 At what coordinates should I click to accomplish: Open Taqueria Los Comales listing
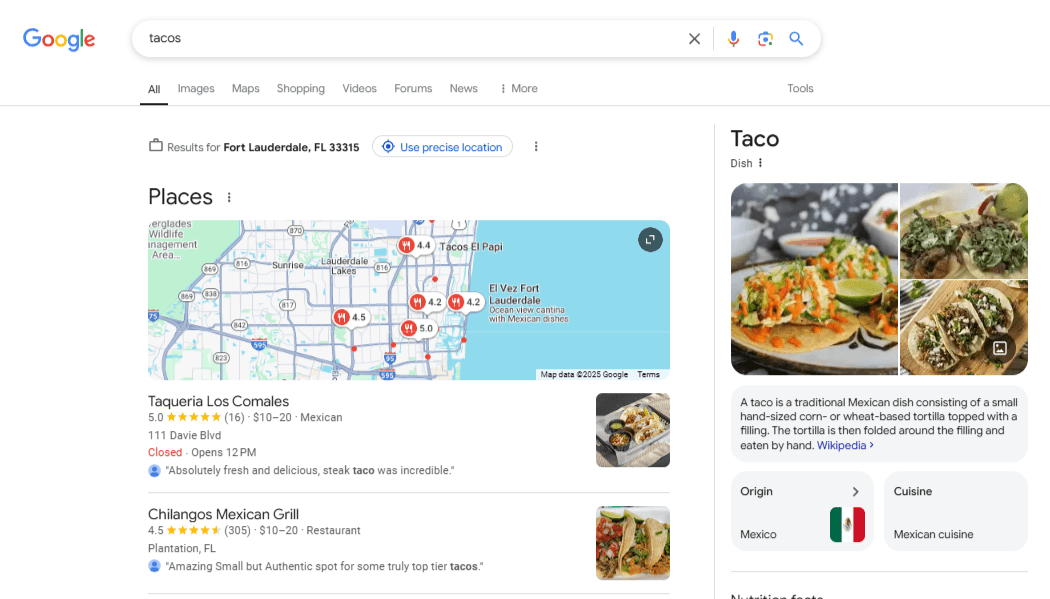pyautogui.click(x=218, y=401)
